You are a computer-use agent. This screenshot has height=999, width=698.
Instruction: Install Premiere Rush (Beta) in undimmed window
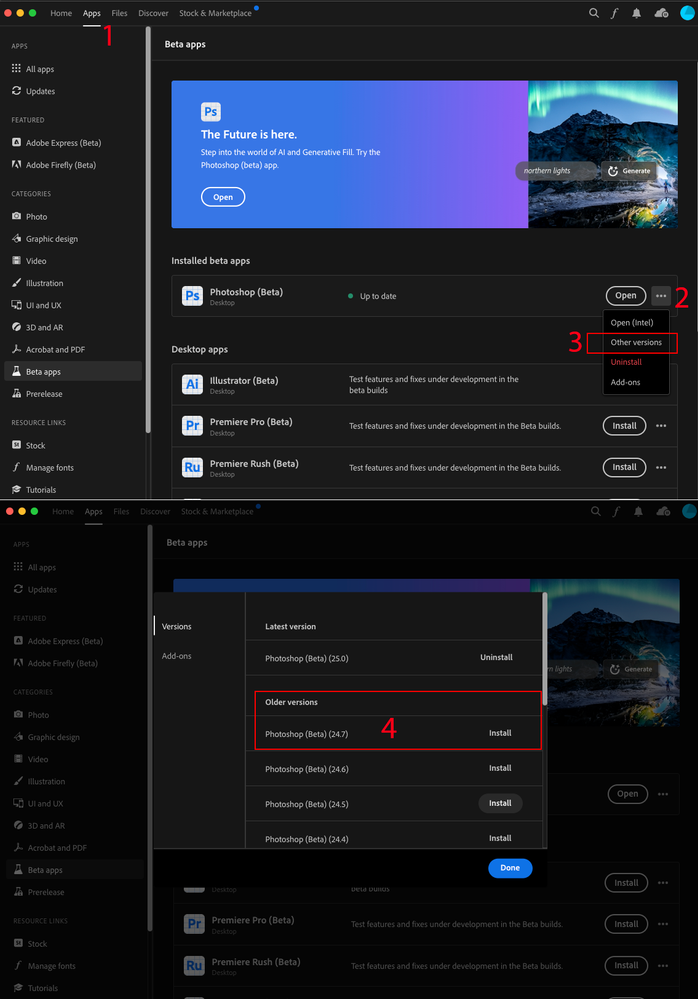624,467
